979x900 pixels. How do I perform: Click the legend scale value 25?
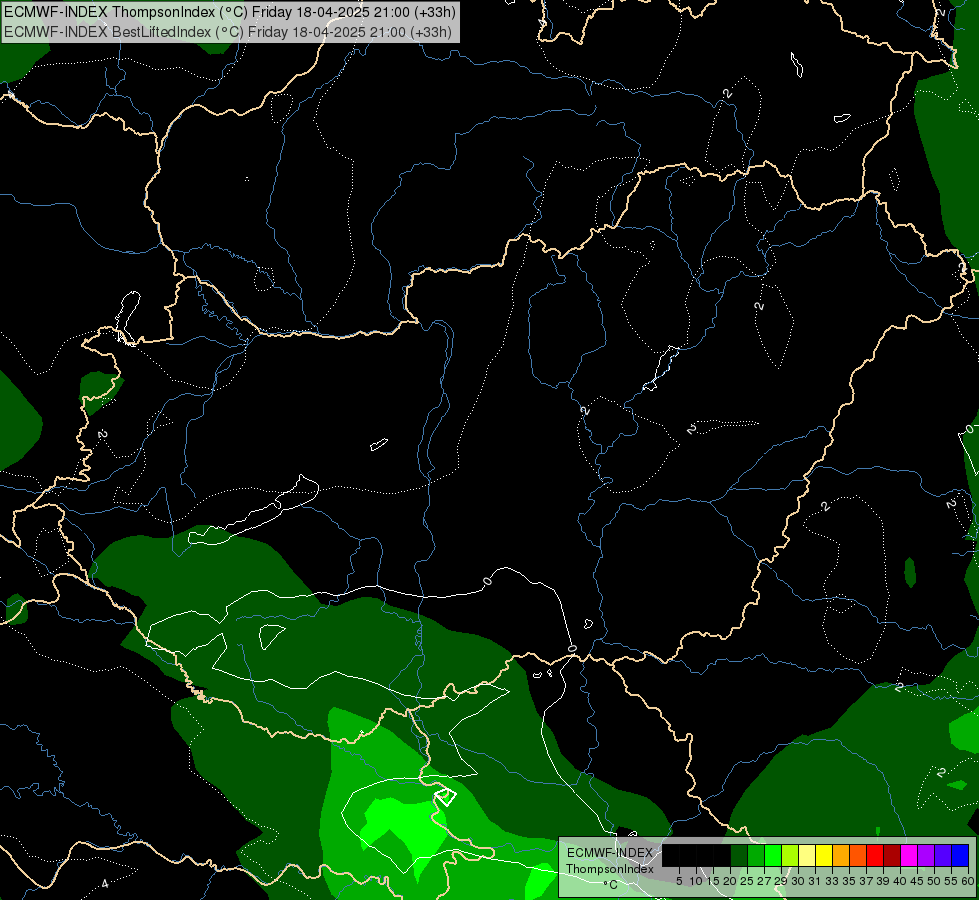coord(747,881)
